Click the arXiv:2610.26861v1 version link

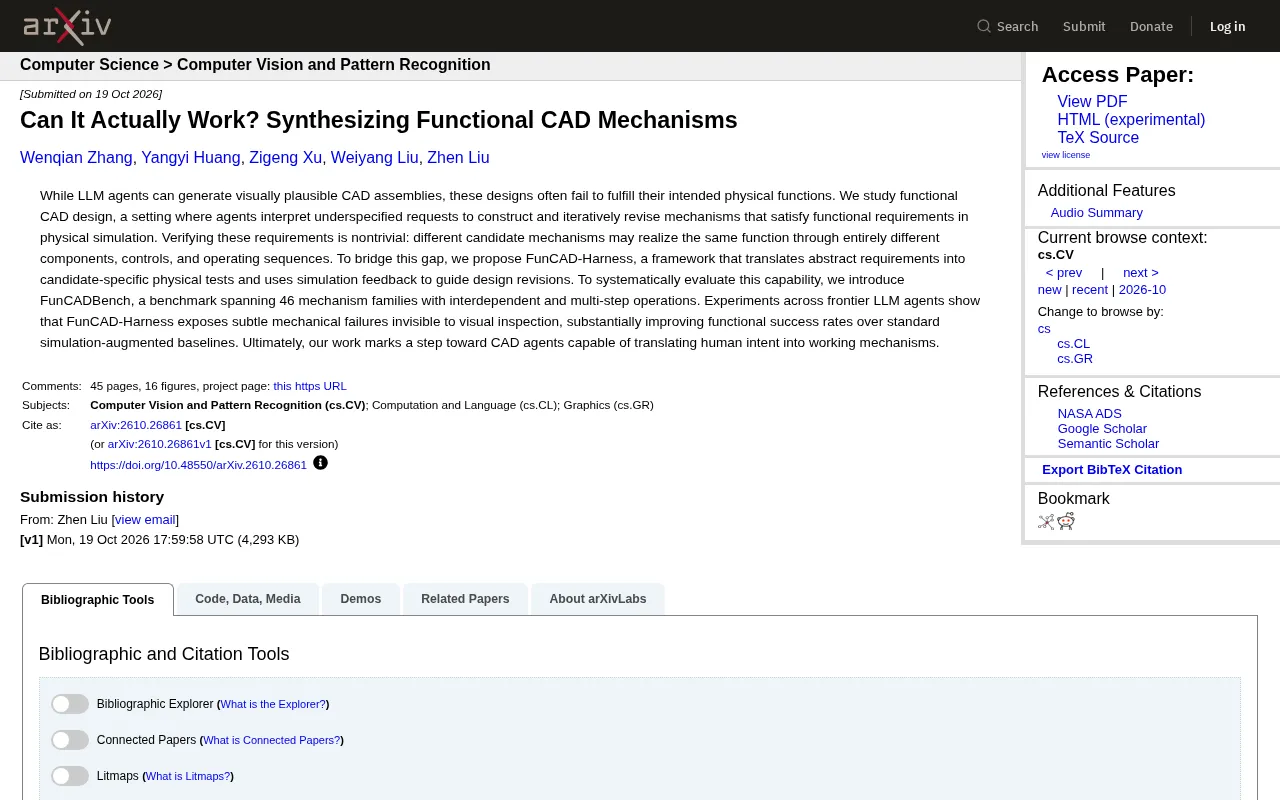point(160,444)
